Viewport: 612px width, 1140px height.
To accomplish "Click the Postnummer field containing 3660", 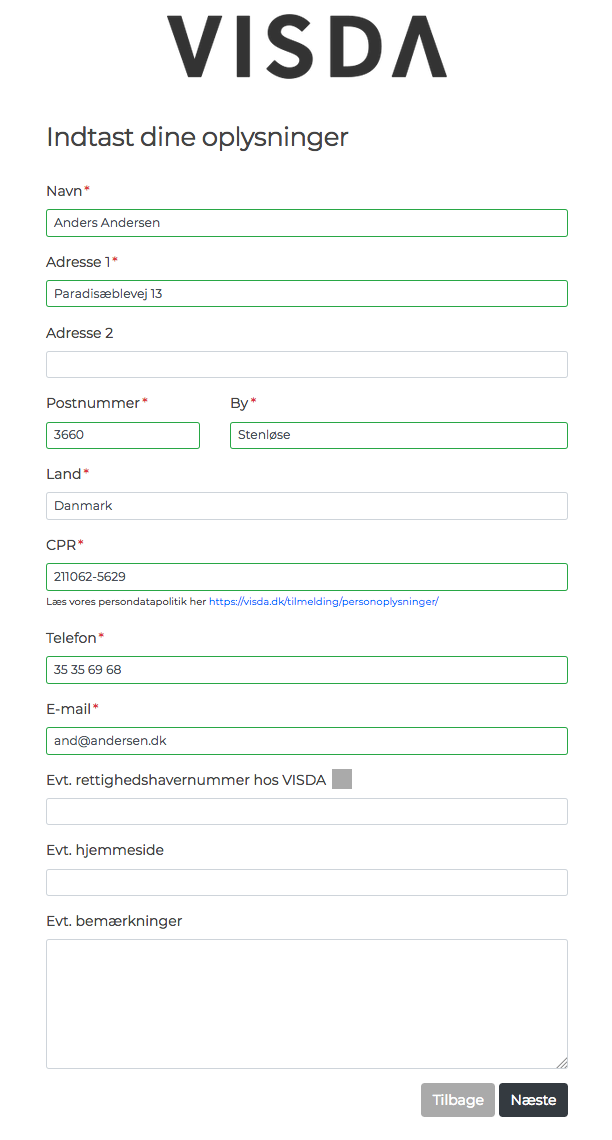I will pyautogui.click(x=123, y=435).
